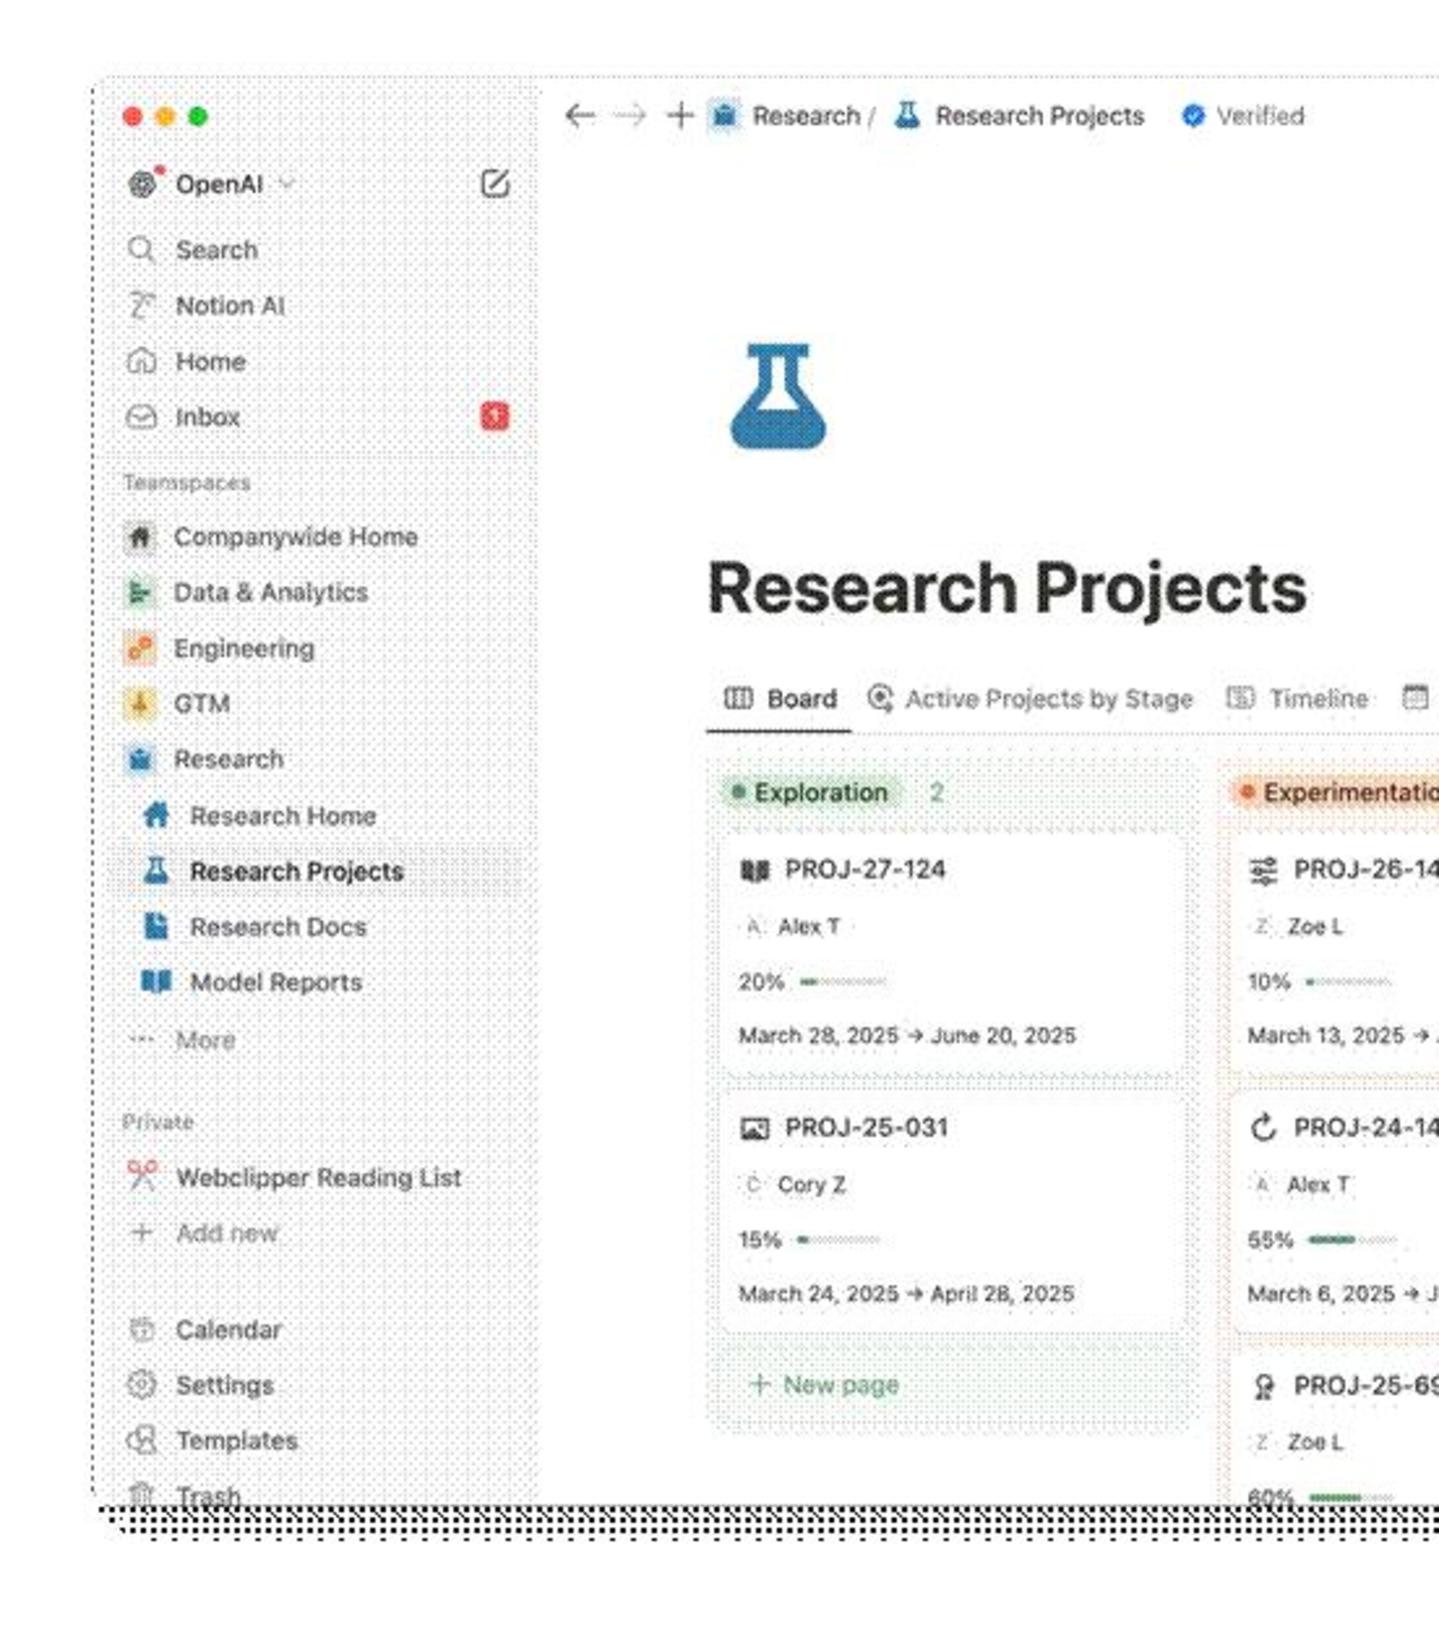Go back with the left arrow

click(580, 116)
